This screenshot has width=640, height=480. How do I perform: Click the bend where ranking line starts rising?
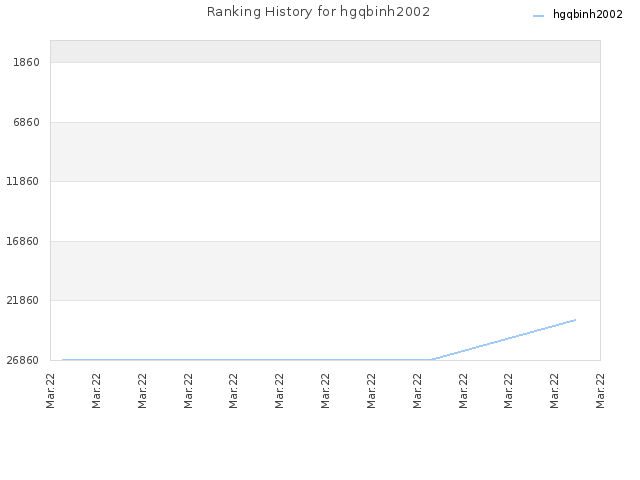[432, 360]
